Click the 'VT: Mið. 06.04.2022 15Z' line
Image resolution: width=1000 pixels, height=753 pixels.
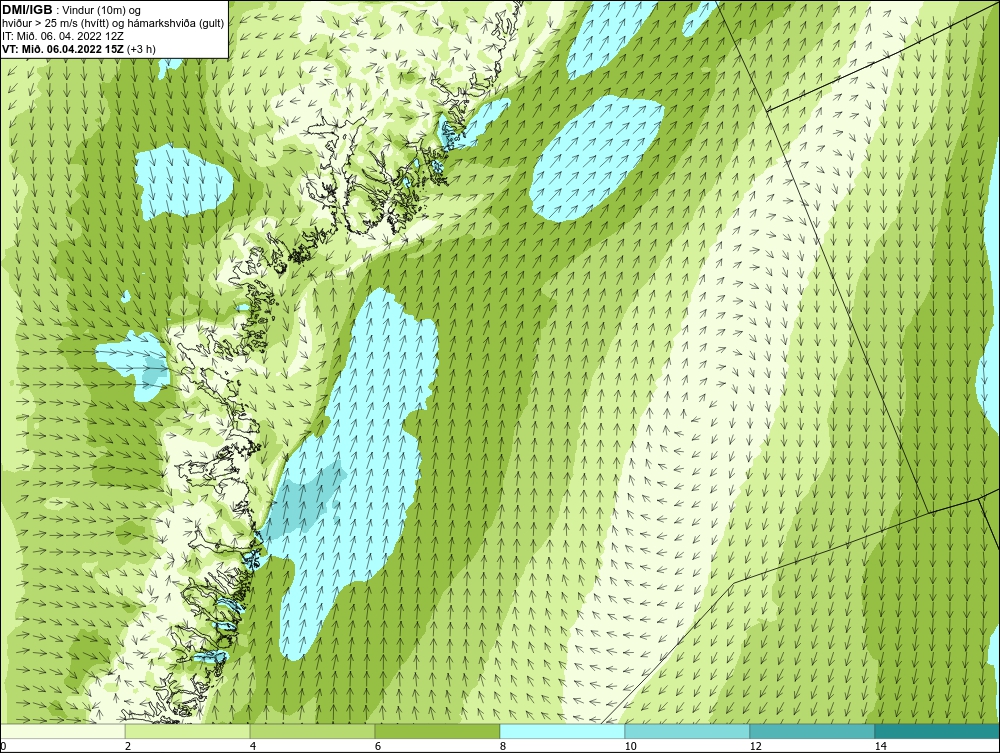point(64,48)
